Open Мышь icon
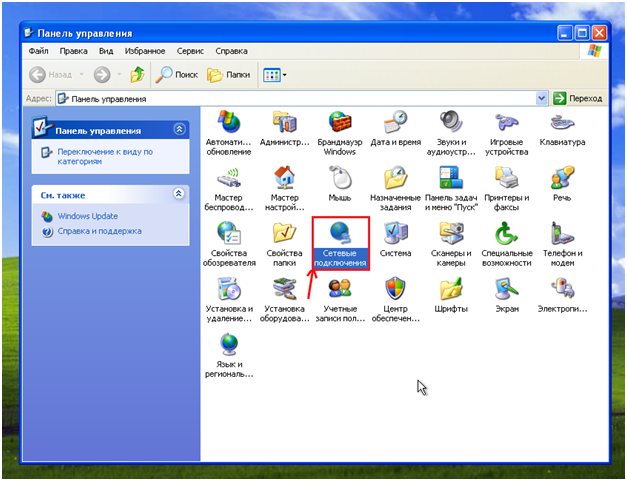The width and height of the screenshot is (627, 481). click(x=339, y=184)
